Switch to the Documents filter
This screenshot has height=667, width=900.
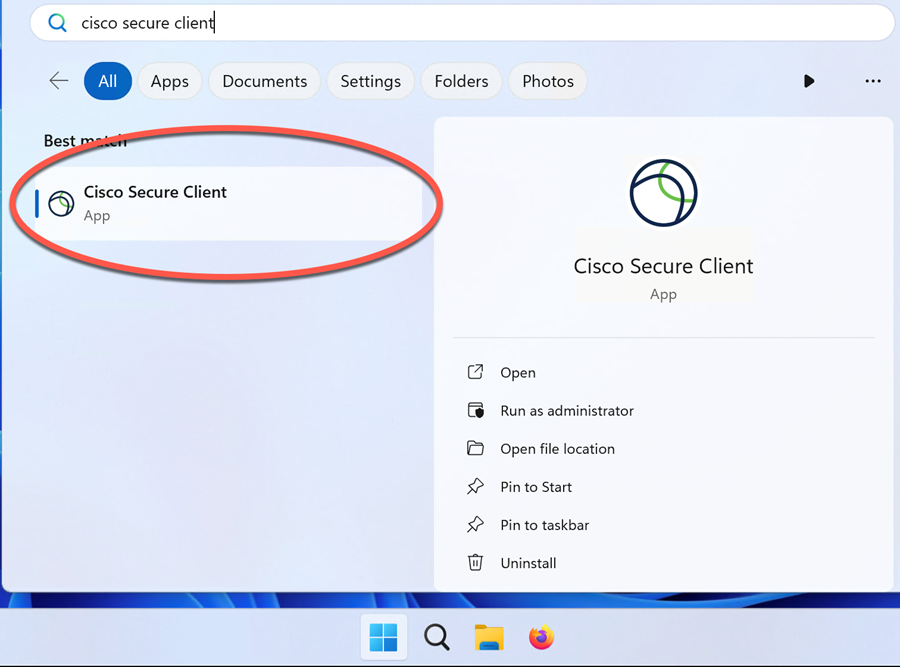[265, 81]
